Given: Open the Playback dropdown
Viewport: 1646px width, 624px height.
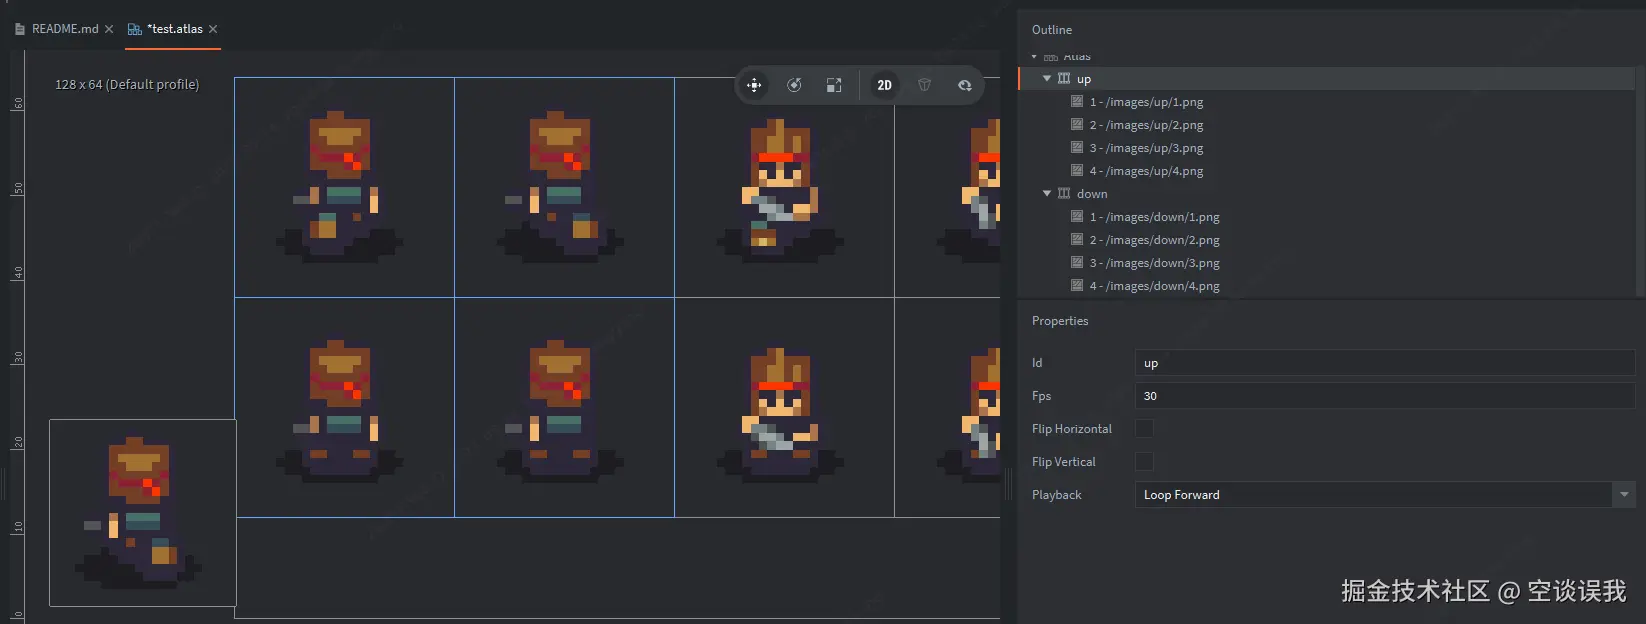Looking at the screenshot, I should pos(1385,495).
